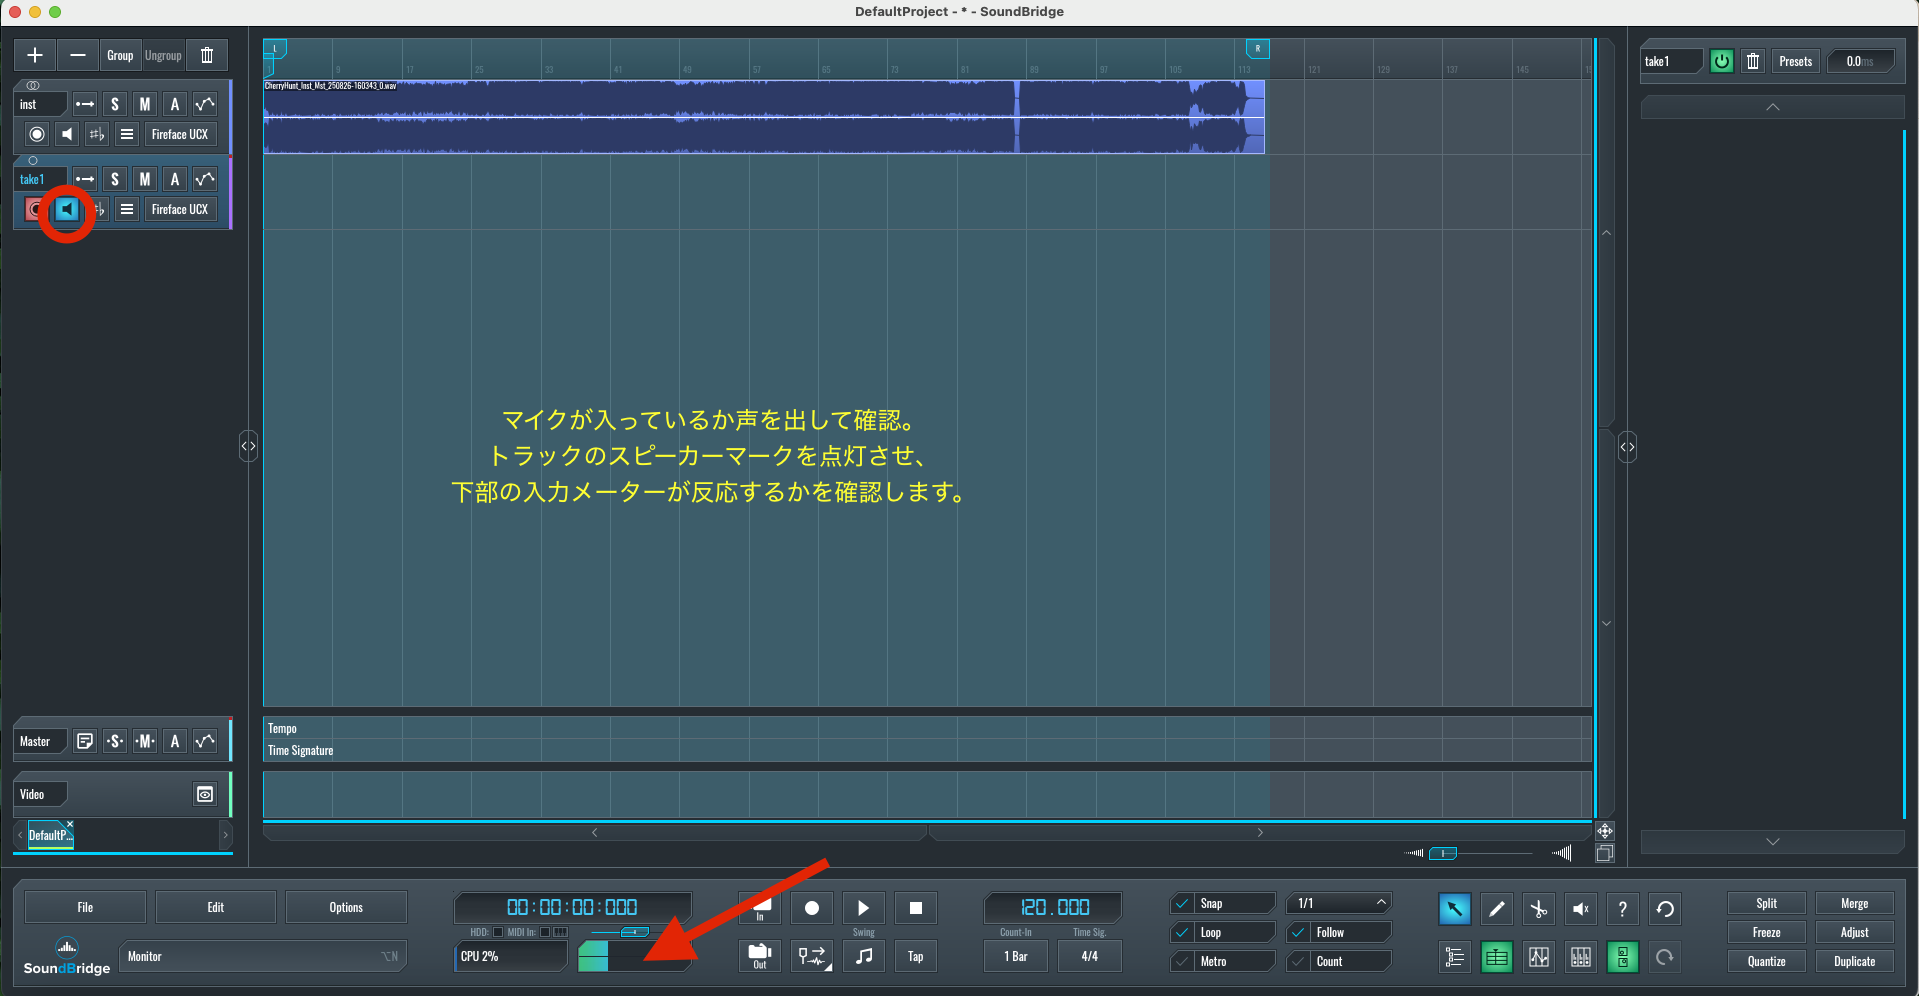Toggle the green sequencer view icon

1496,957
